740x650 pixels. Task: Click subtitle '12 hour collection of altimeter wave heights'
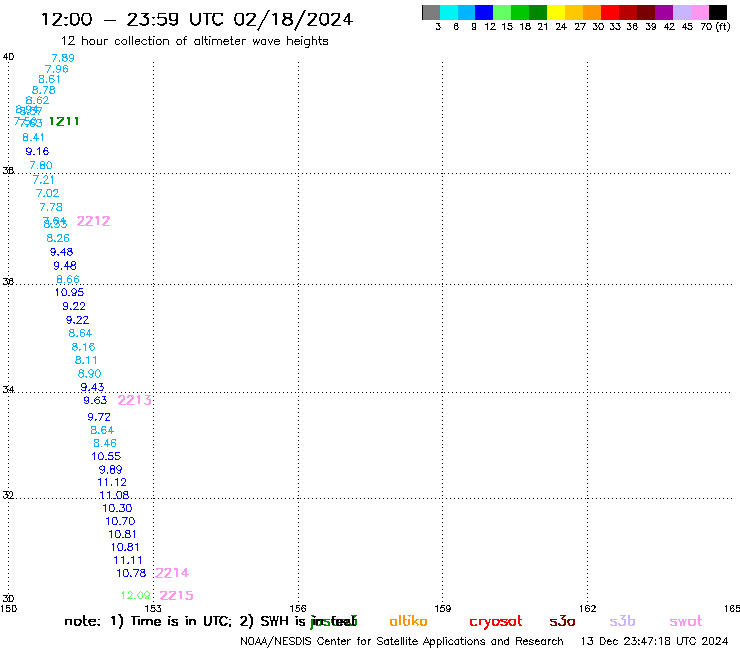194,41
